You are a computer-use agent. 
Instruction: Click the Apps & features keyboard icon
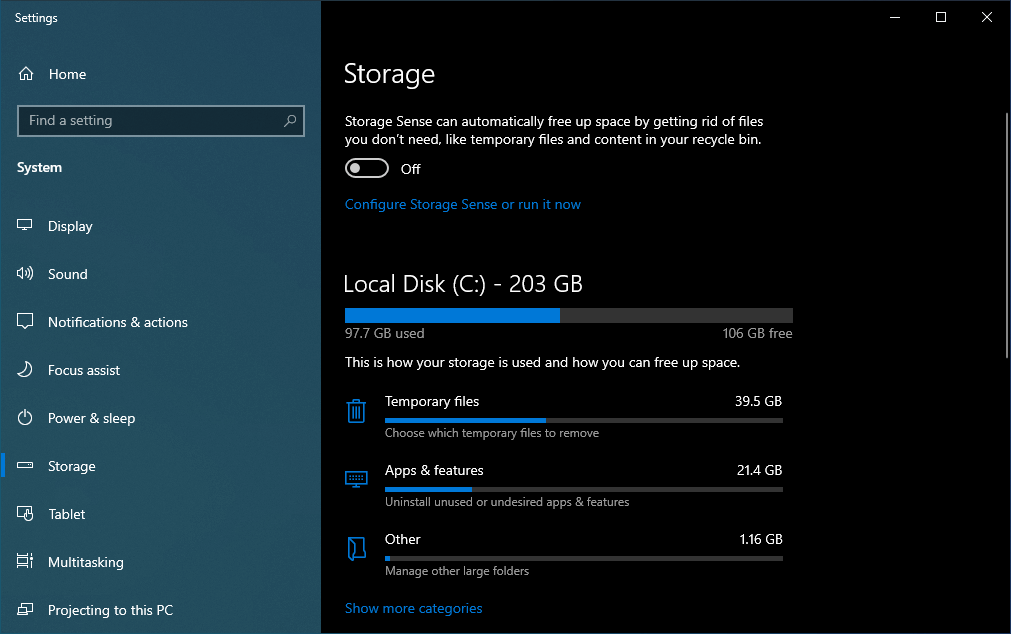click(x=356, y=479)
